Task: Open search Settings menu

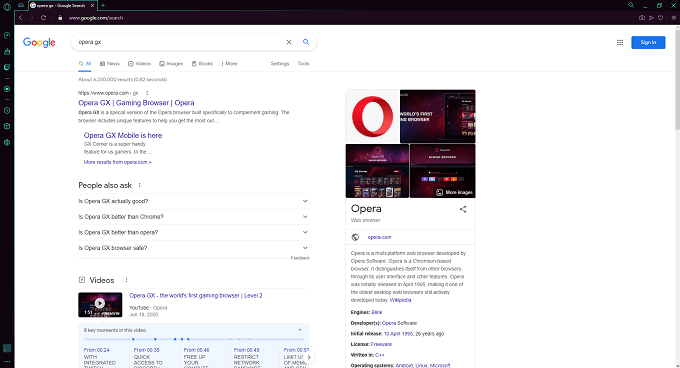Action: [280, 64]
